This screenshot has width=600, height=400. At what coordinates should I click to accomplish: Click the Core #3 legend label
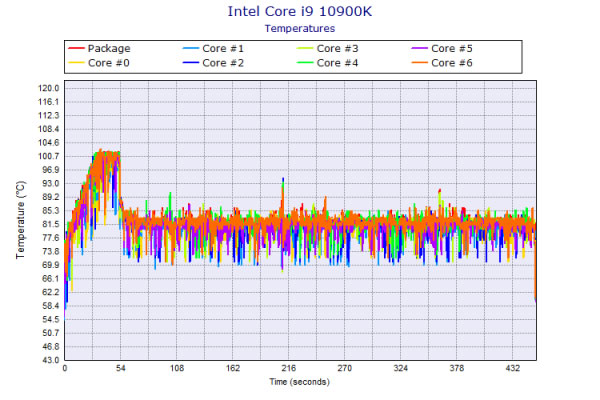coord(338,49)
